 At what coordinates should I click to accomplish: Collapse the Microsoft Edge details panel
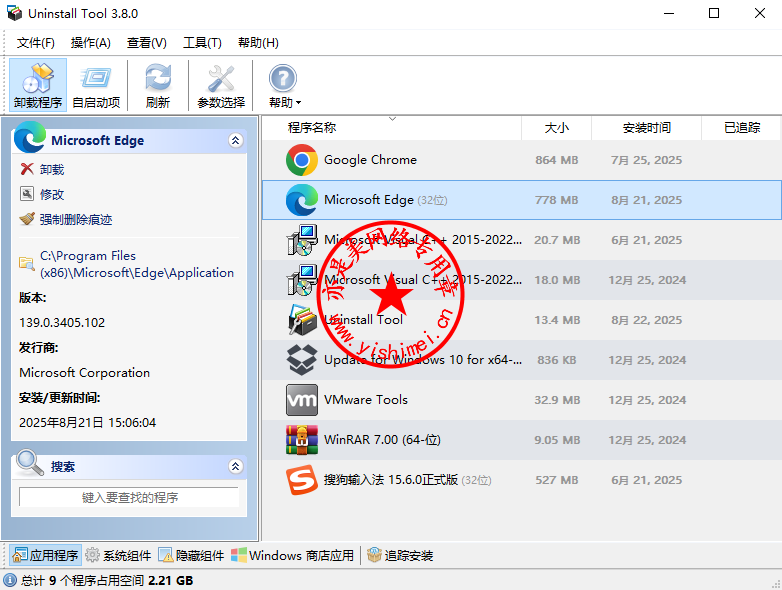(x=235, y=141)
